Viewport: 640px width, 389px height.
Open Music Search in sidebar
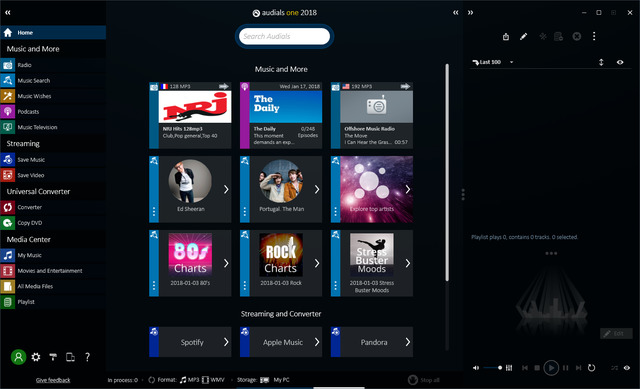(53, 80)
